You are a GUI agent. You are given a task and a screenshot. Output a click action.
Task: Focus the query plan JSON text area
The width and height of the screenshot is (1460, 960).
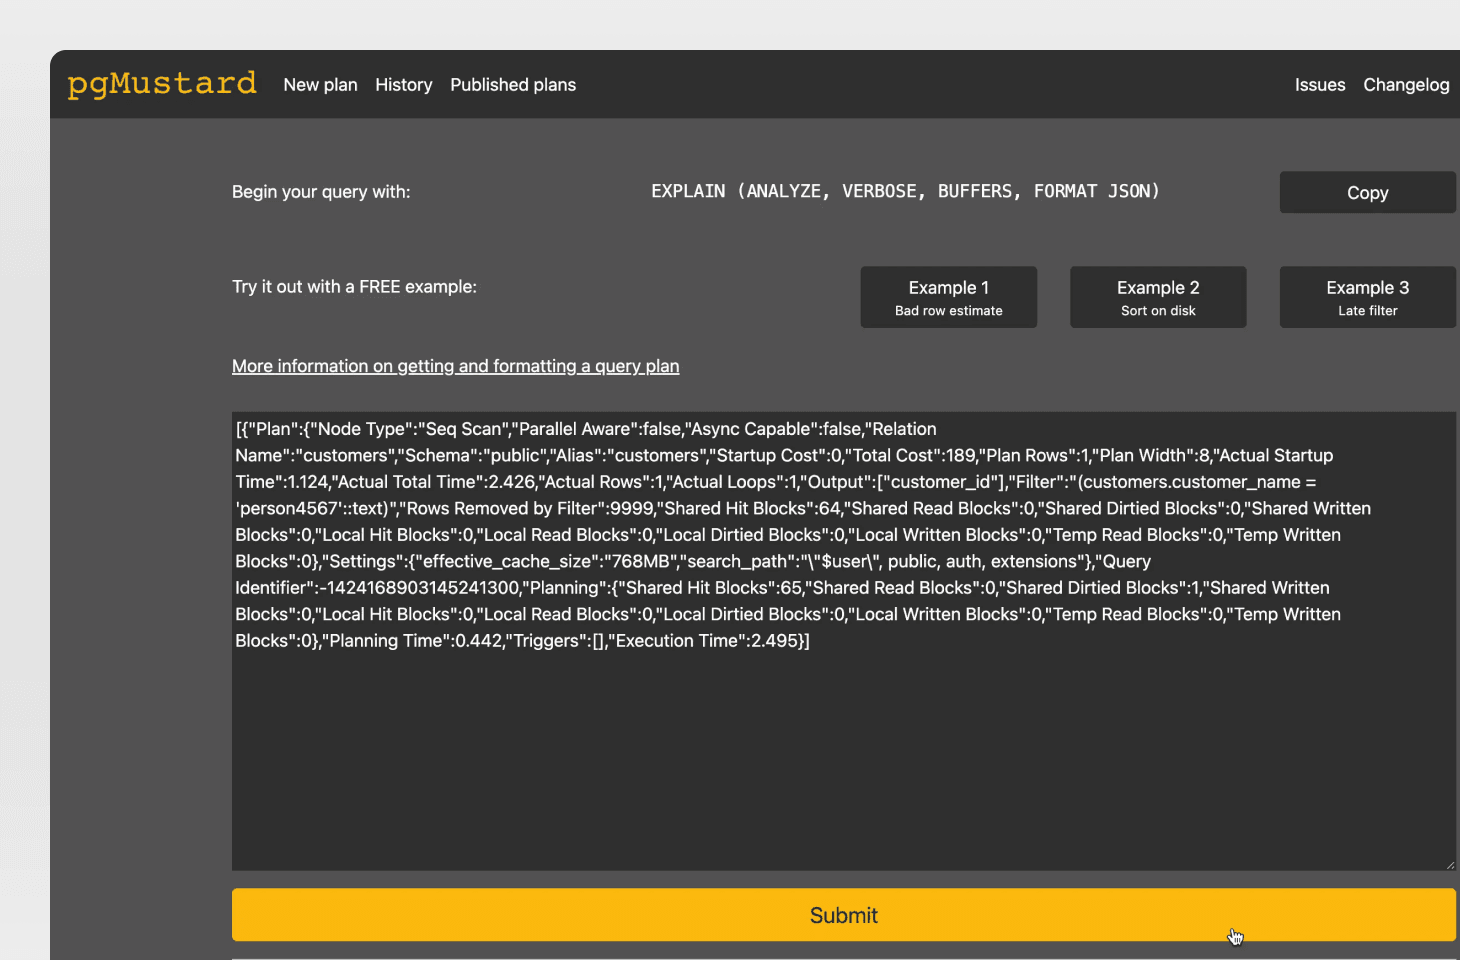(842, 750)
